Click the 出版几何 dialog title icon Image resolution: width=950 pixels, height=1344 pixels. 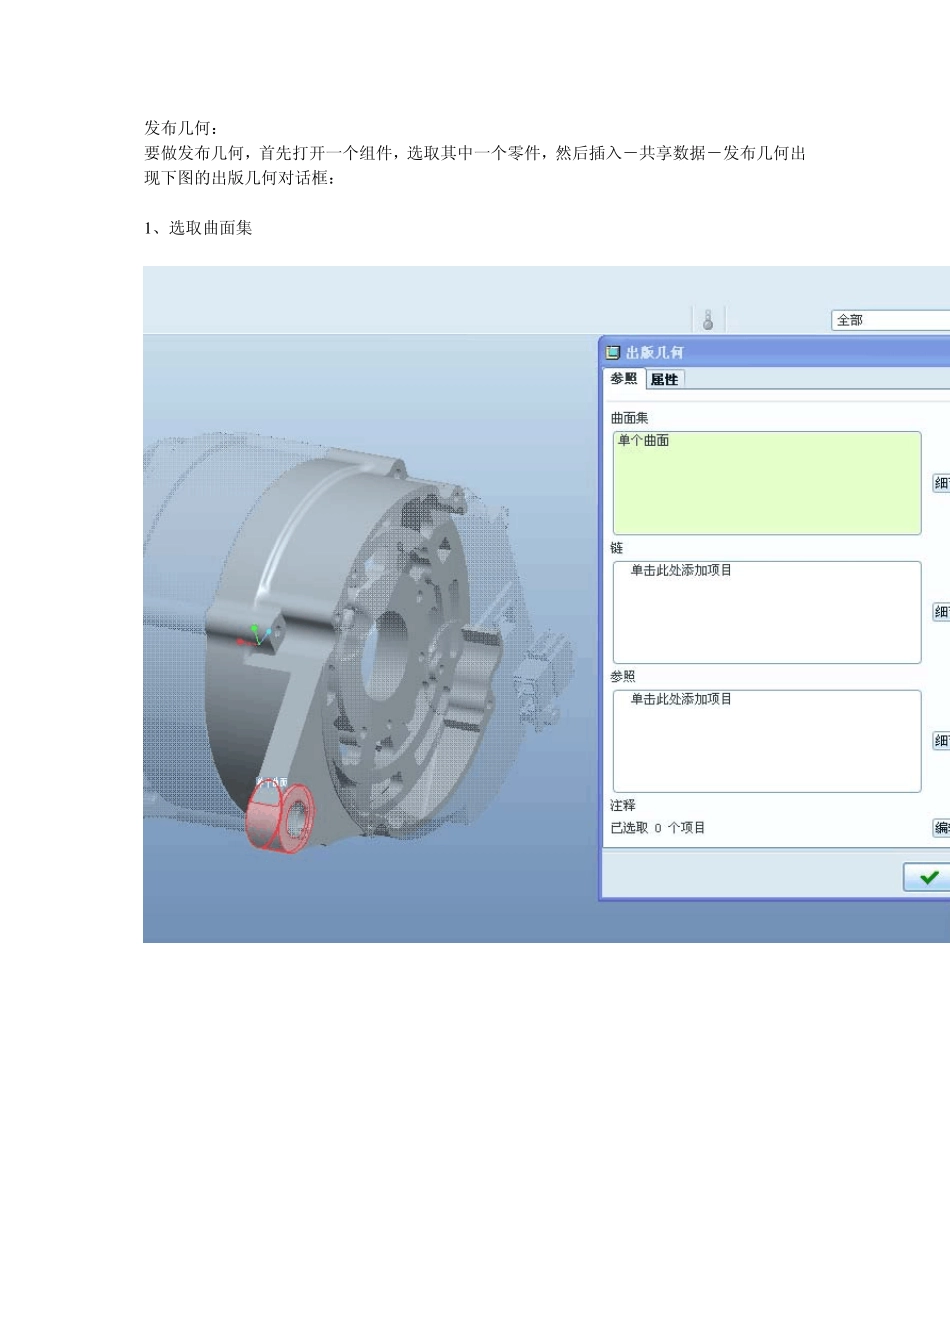(x=613, y=352)
